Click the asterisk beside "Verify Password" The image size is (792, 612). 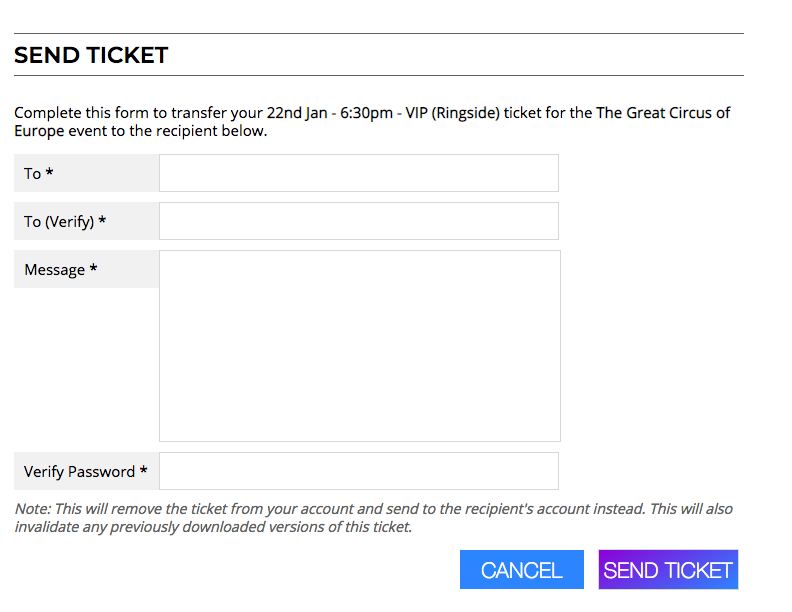coord(144,471)
